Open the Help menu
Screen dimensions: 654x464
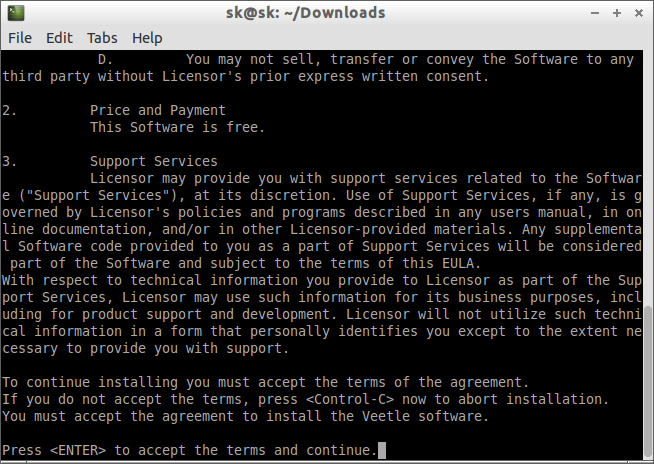point(147,38)
